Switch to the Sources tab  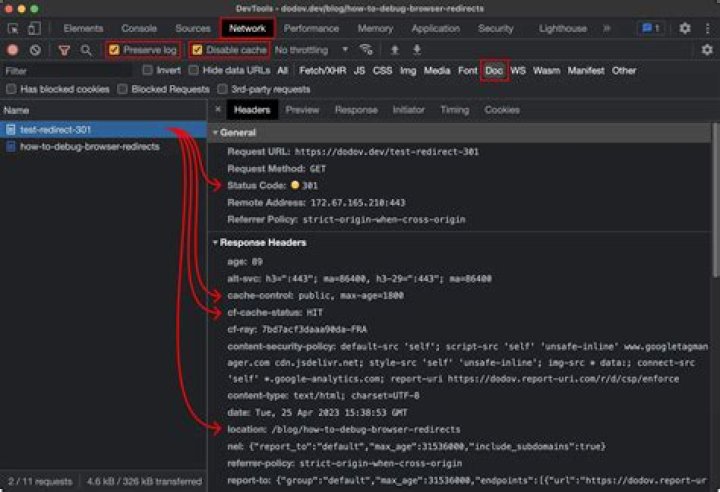click(193, 28)
